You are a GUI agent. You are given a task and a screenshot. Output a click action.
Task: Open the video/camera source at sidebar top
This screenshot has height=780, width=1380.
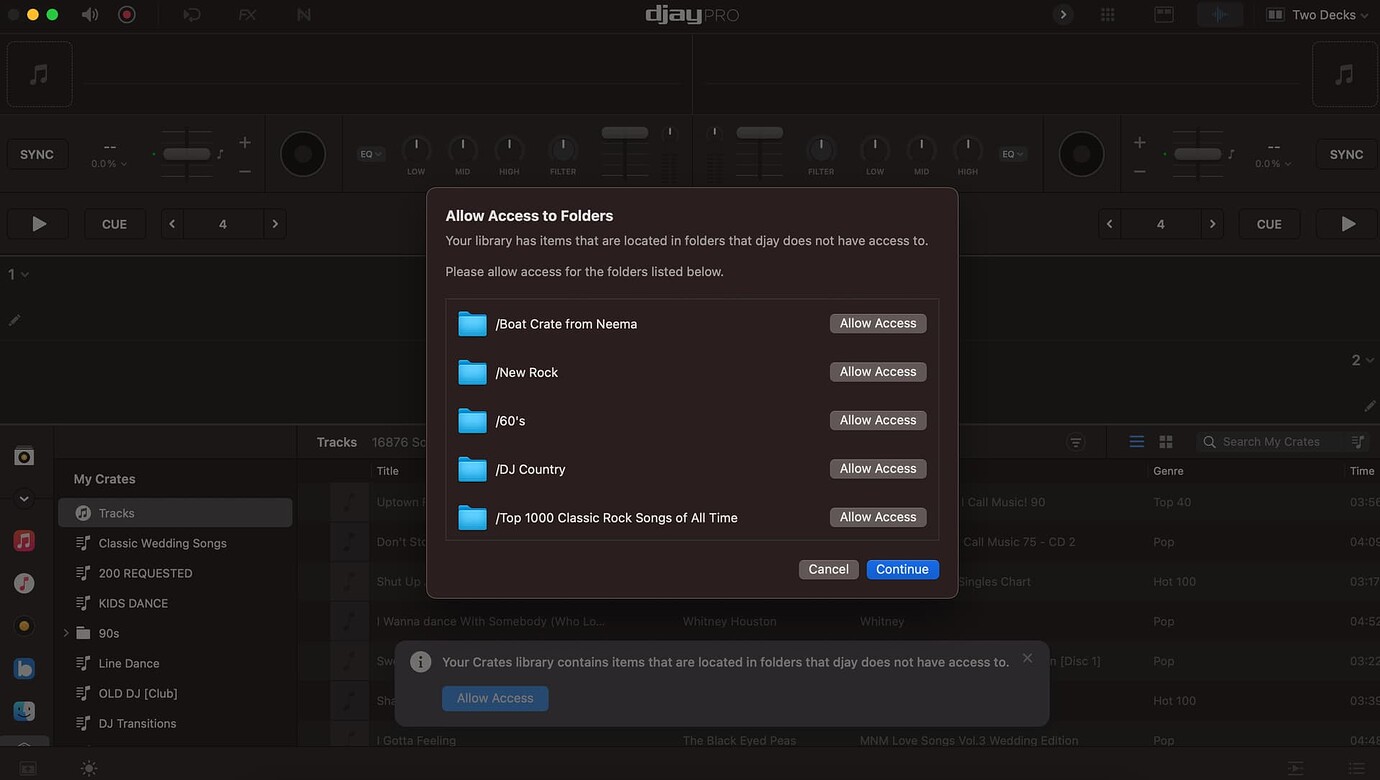24,455
